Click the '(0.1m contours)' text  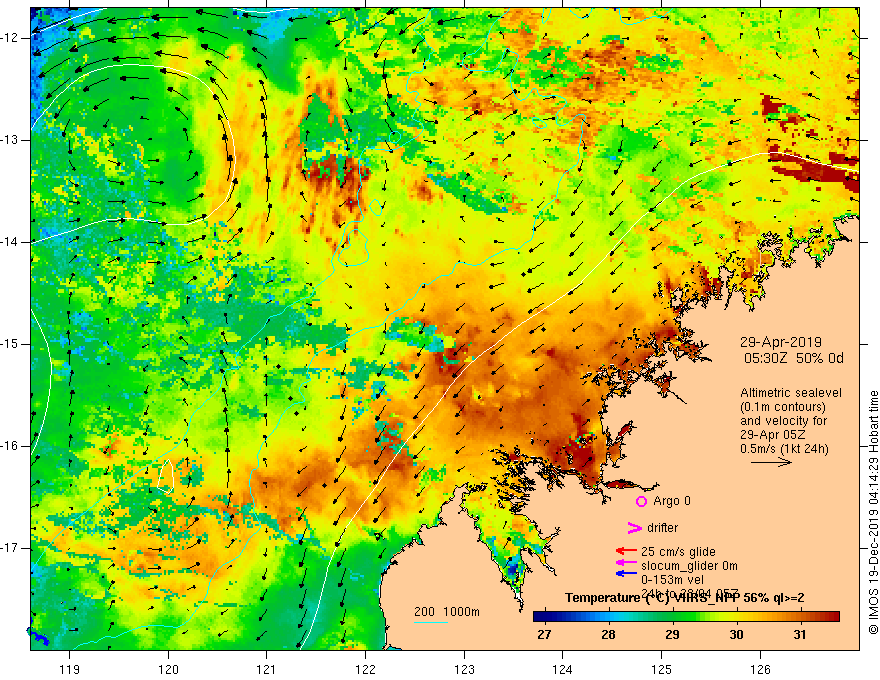point(782,407)
